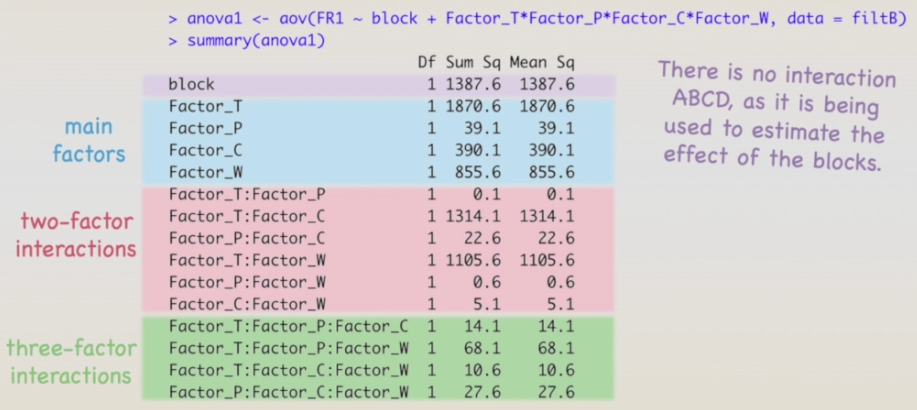Select the Factor_W main effect row
The height and width of the screenshot is (410, 917).
point(206,172)
